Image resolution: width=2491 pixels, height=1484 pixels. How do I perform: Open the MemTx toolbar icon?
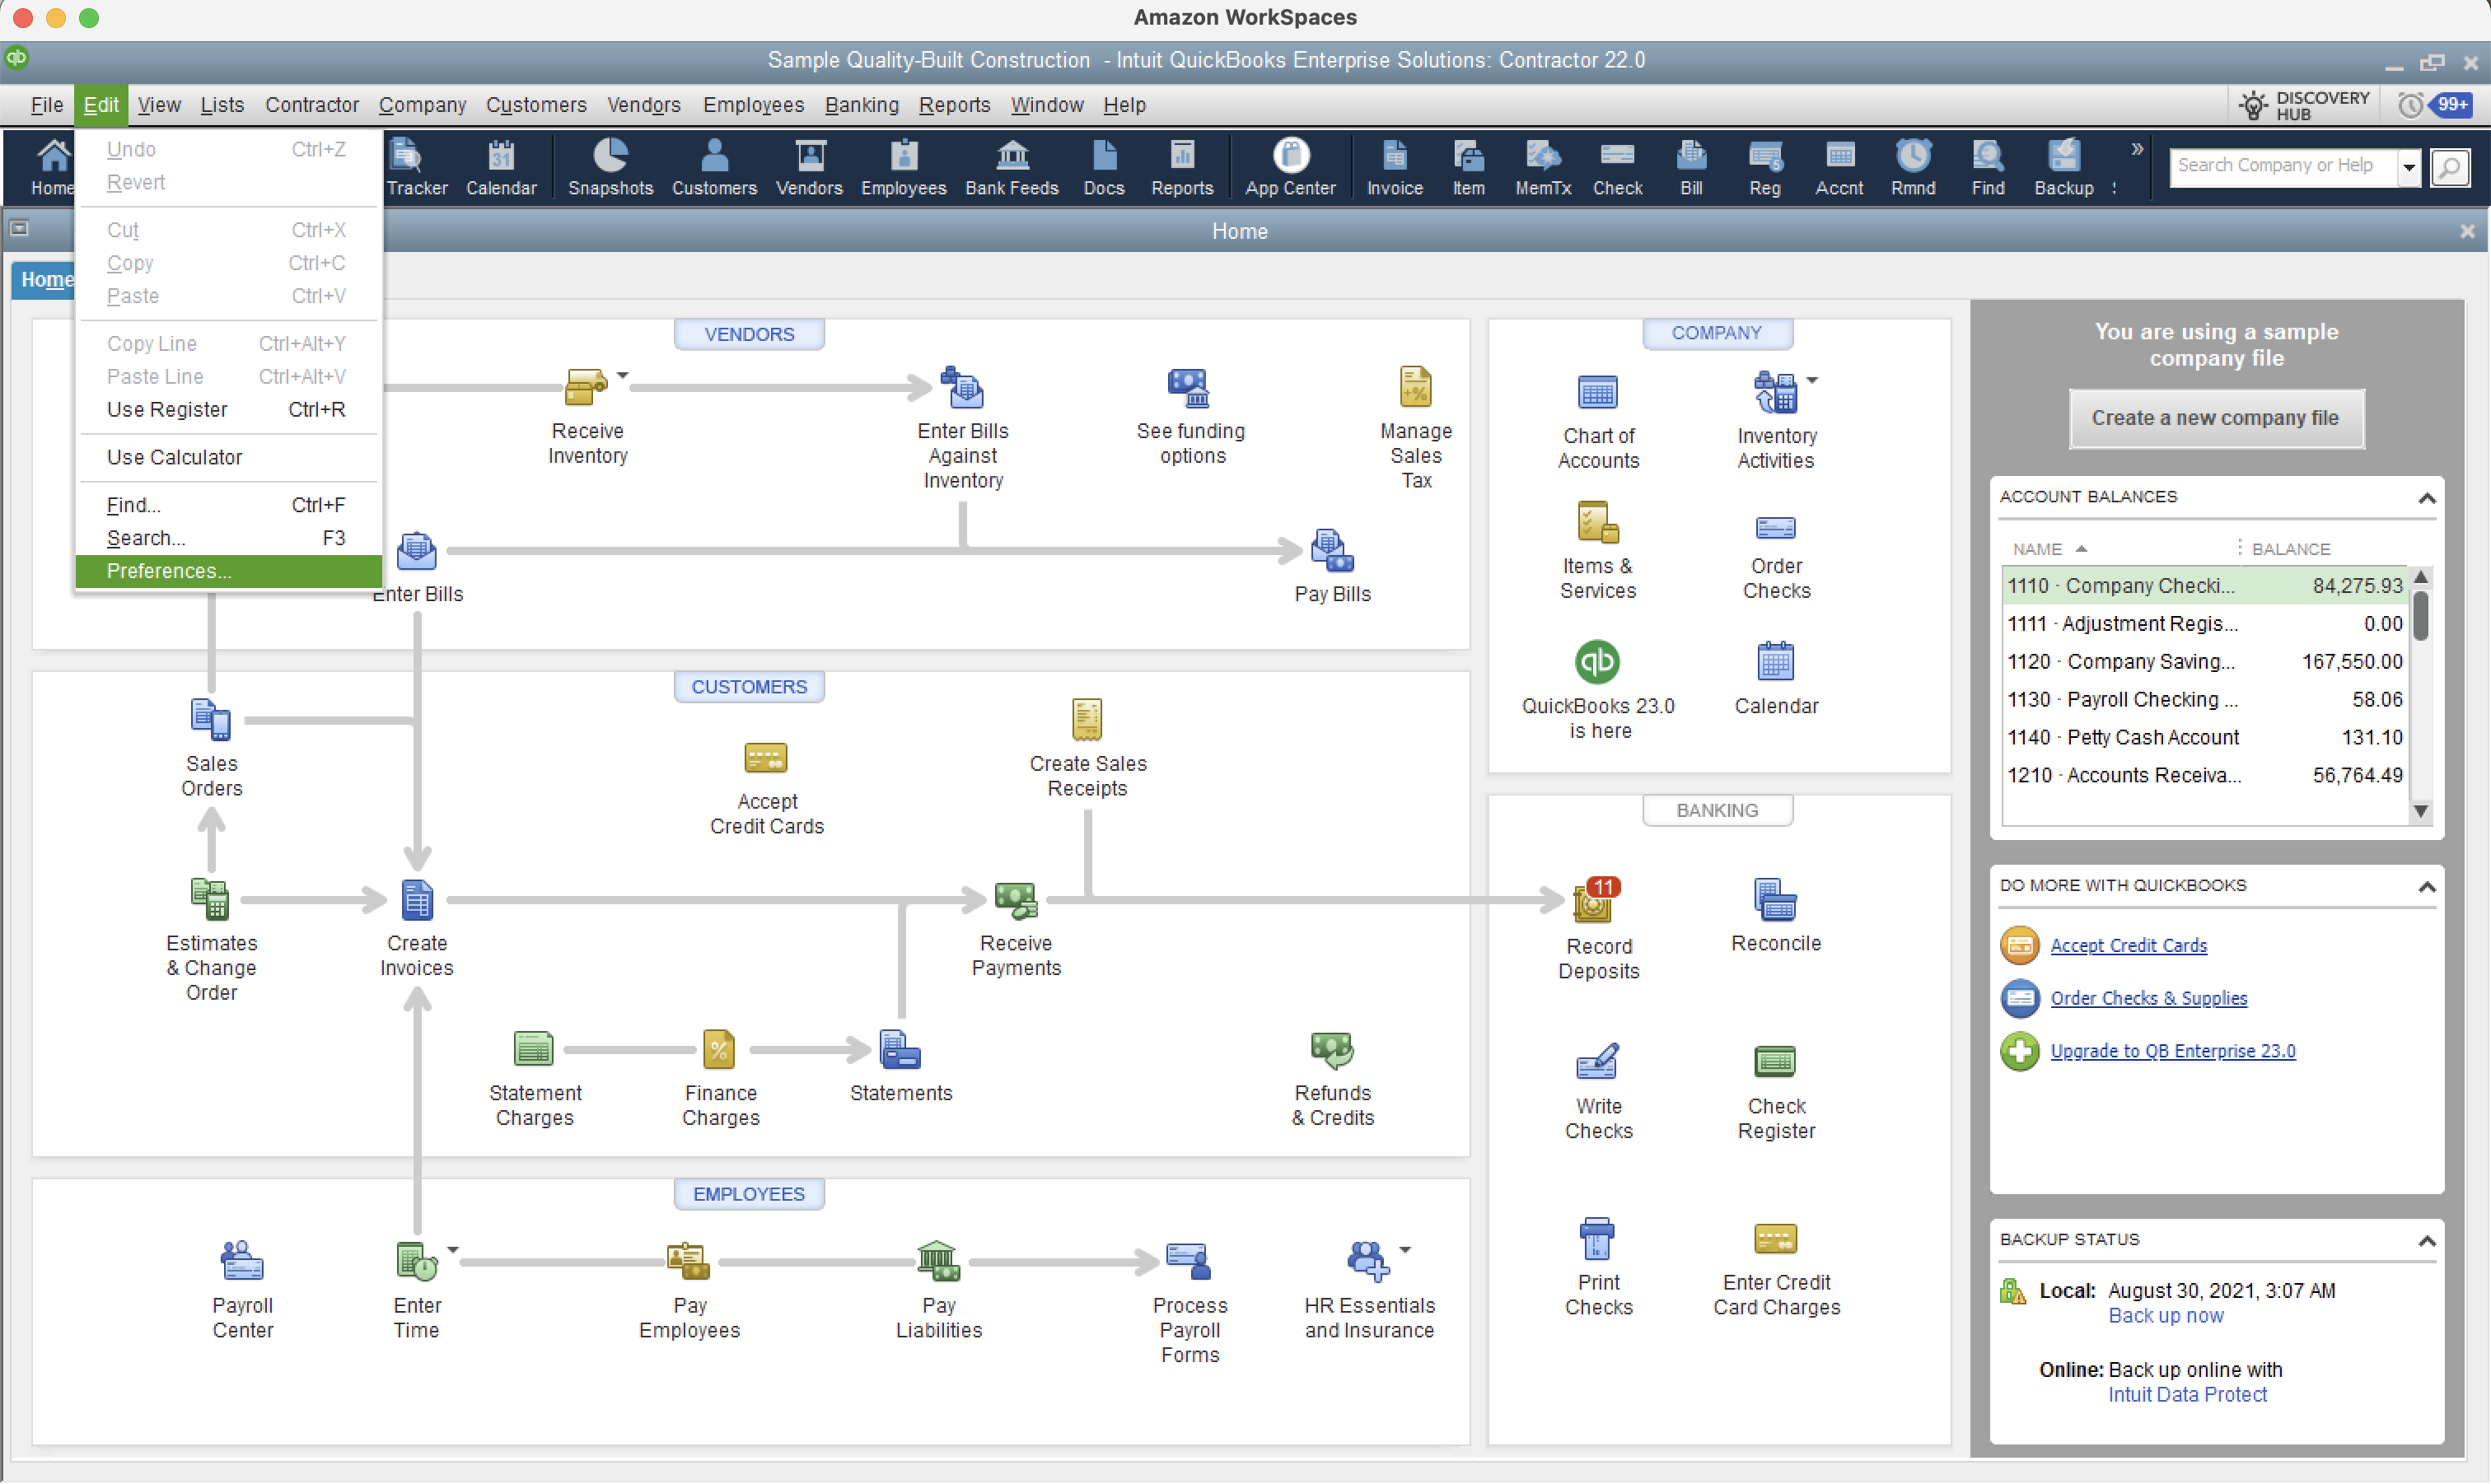coord(1542,167)
